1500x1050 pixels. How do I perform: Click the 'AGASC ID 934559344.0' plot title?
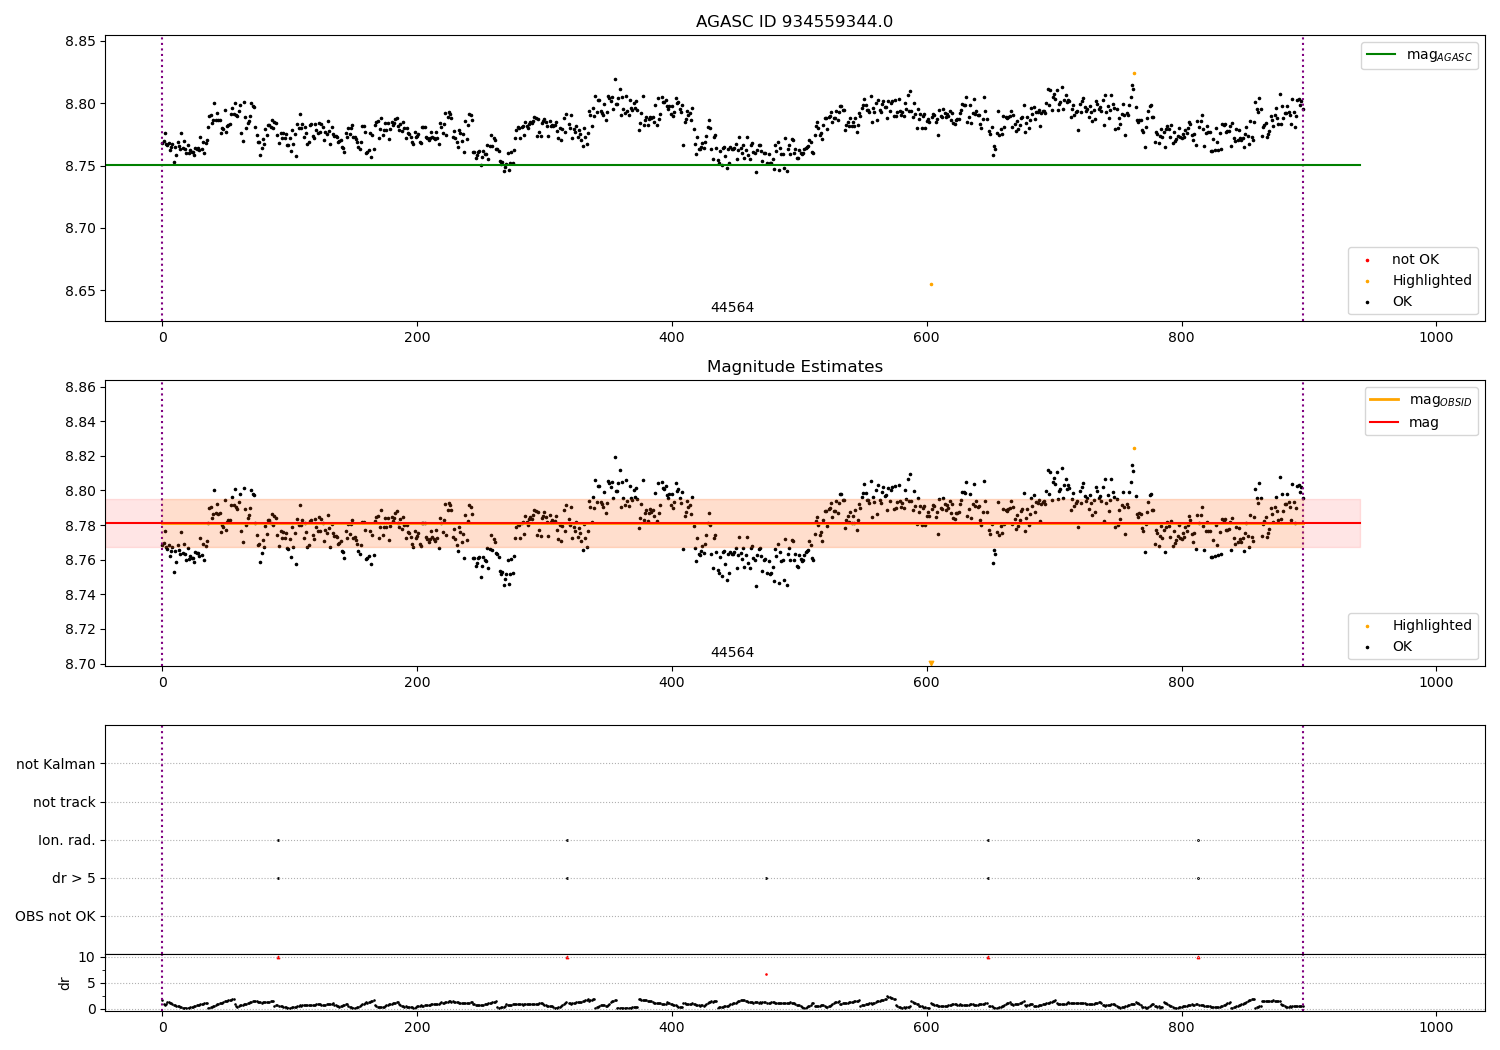tap(794, 22)
